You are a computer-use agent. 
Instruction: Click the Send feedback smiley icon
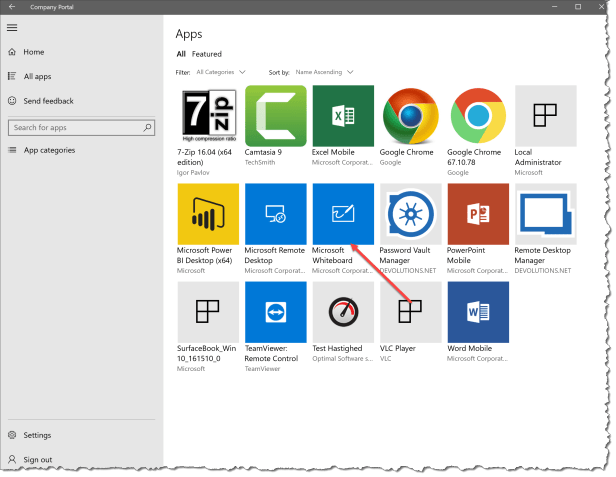12,101
